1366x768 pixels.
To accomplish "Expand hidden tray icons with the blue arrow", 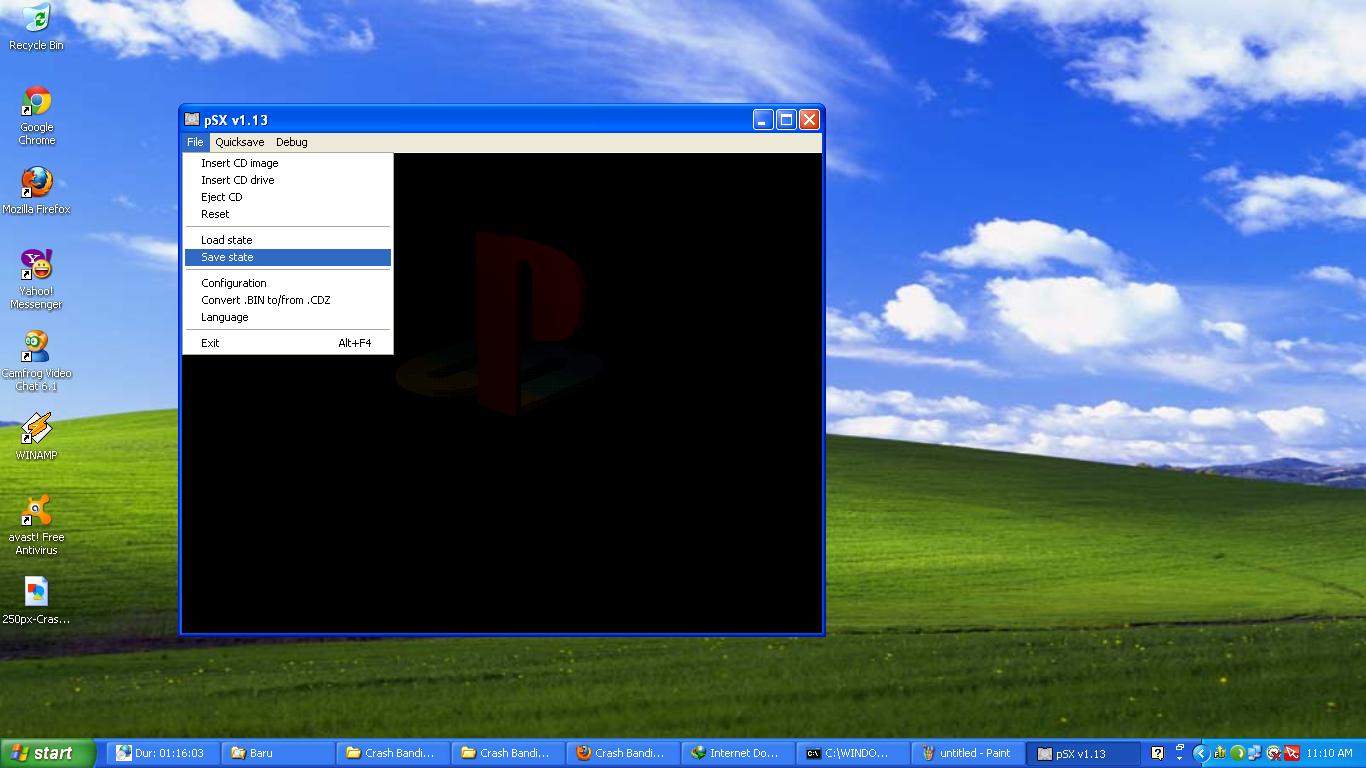I will 1202,753.
